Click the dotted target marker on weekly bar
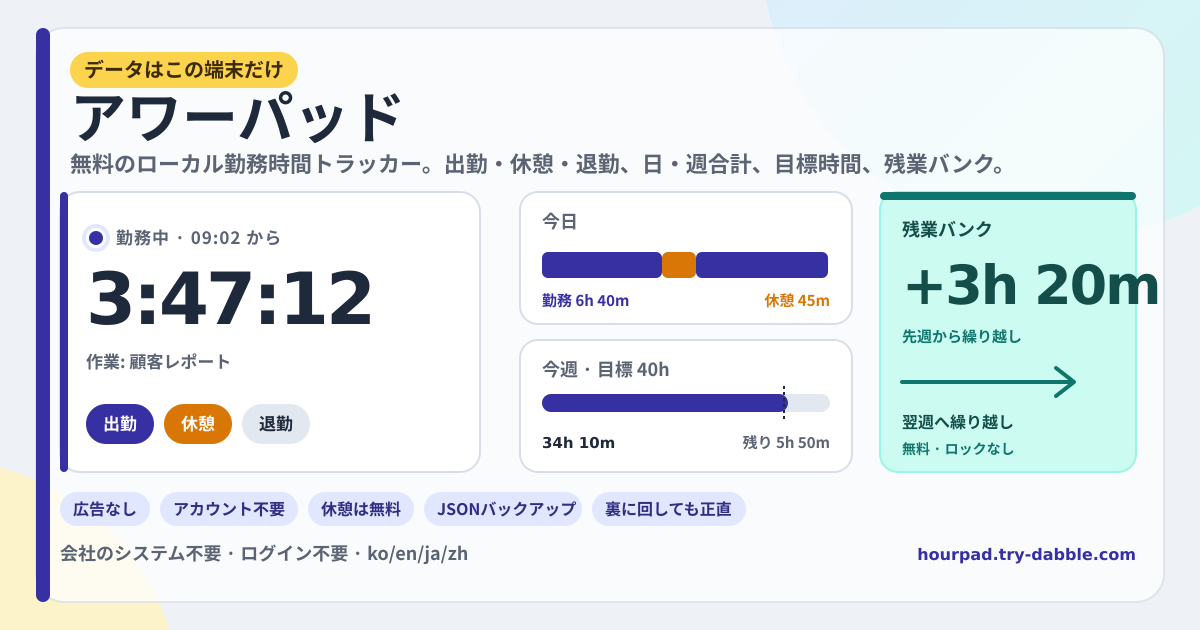Screen dimensions: 1200x630 pyautogui.click(x=784, y=402)
